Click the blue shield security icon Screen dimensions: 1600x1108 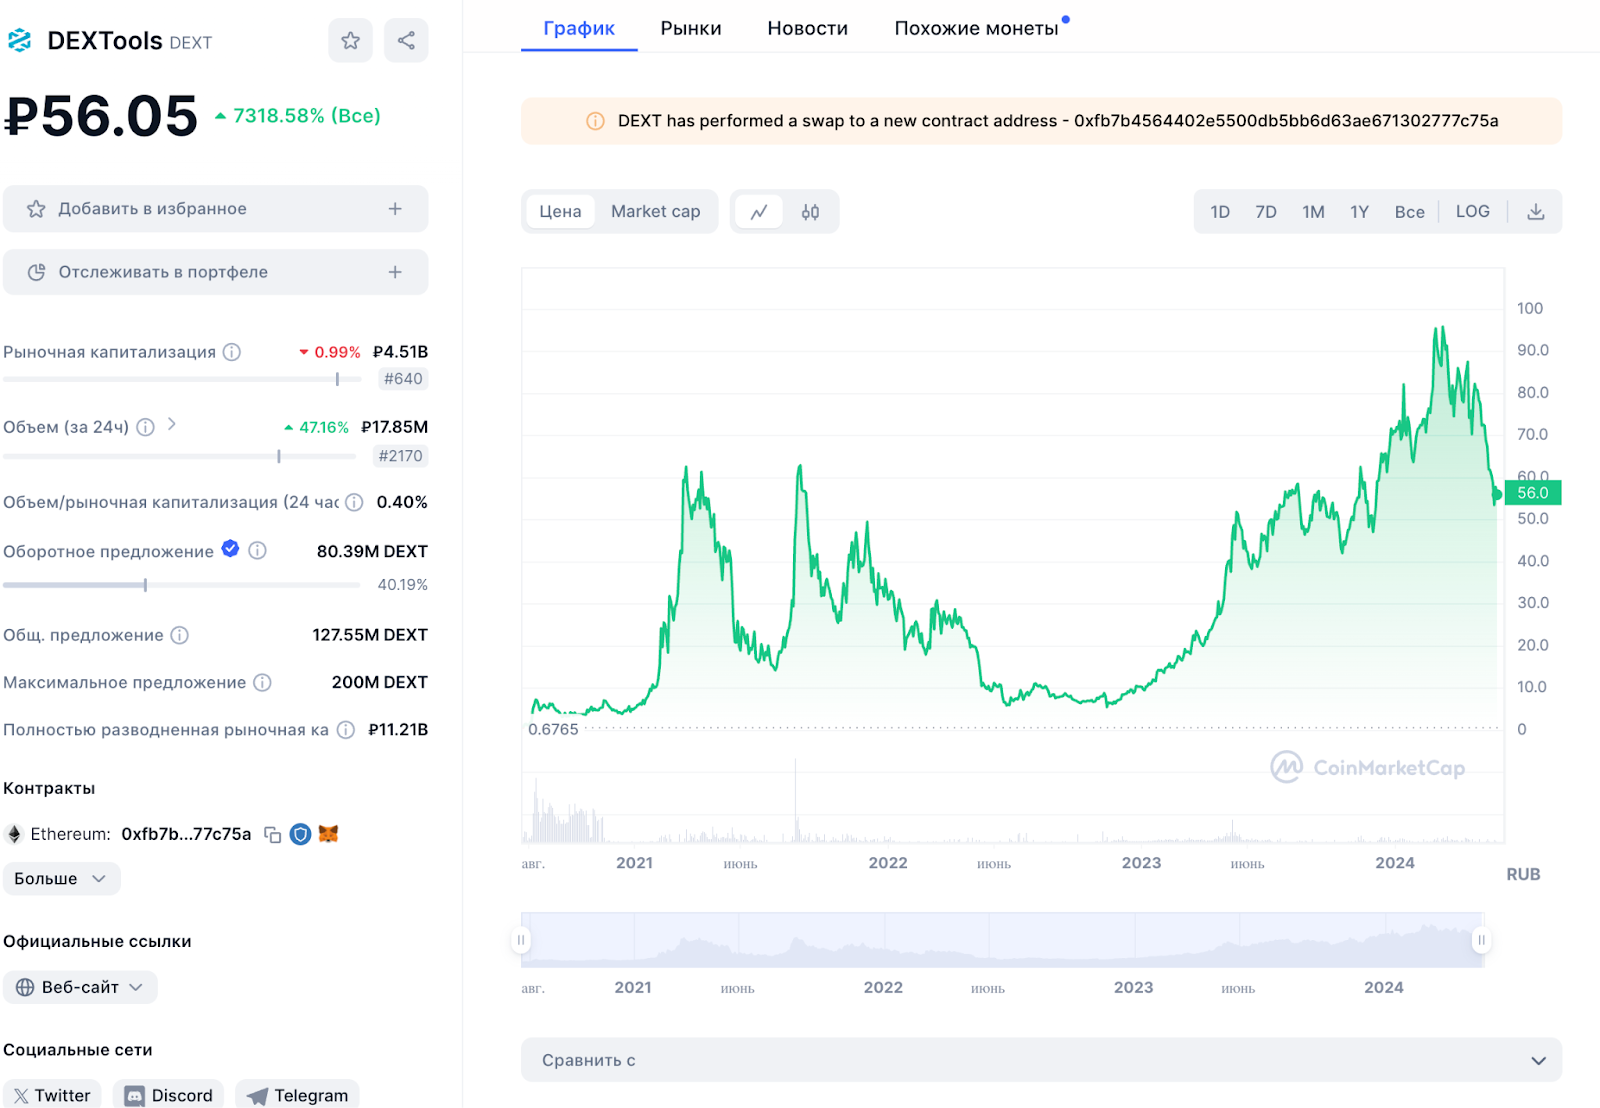pyautogui.click(x=300, y=834)
